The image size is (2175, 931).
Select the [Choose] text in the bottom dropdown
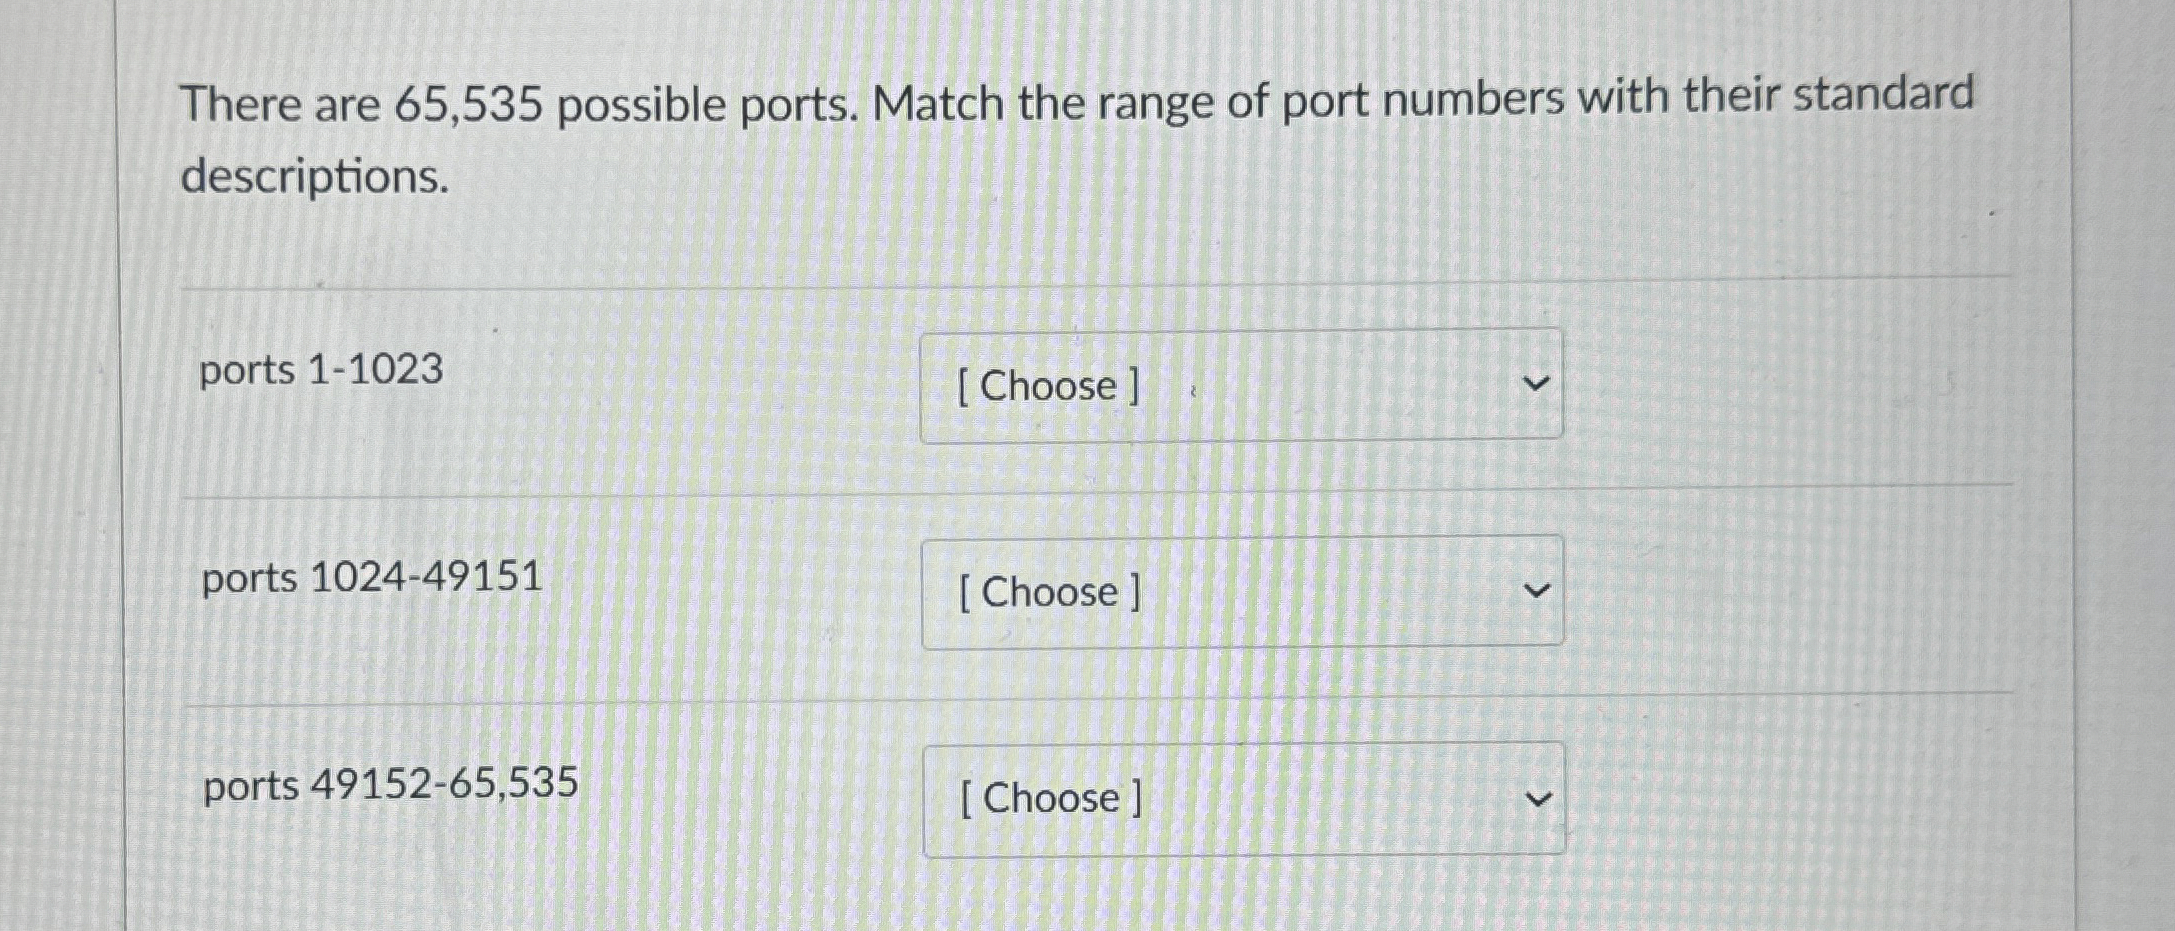pyautogui.click(x=1049, y=797)
